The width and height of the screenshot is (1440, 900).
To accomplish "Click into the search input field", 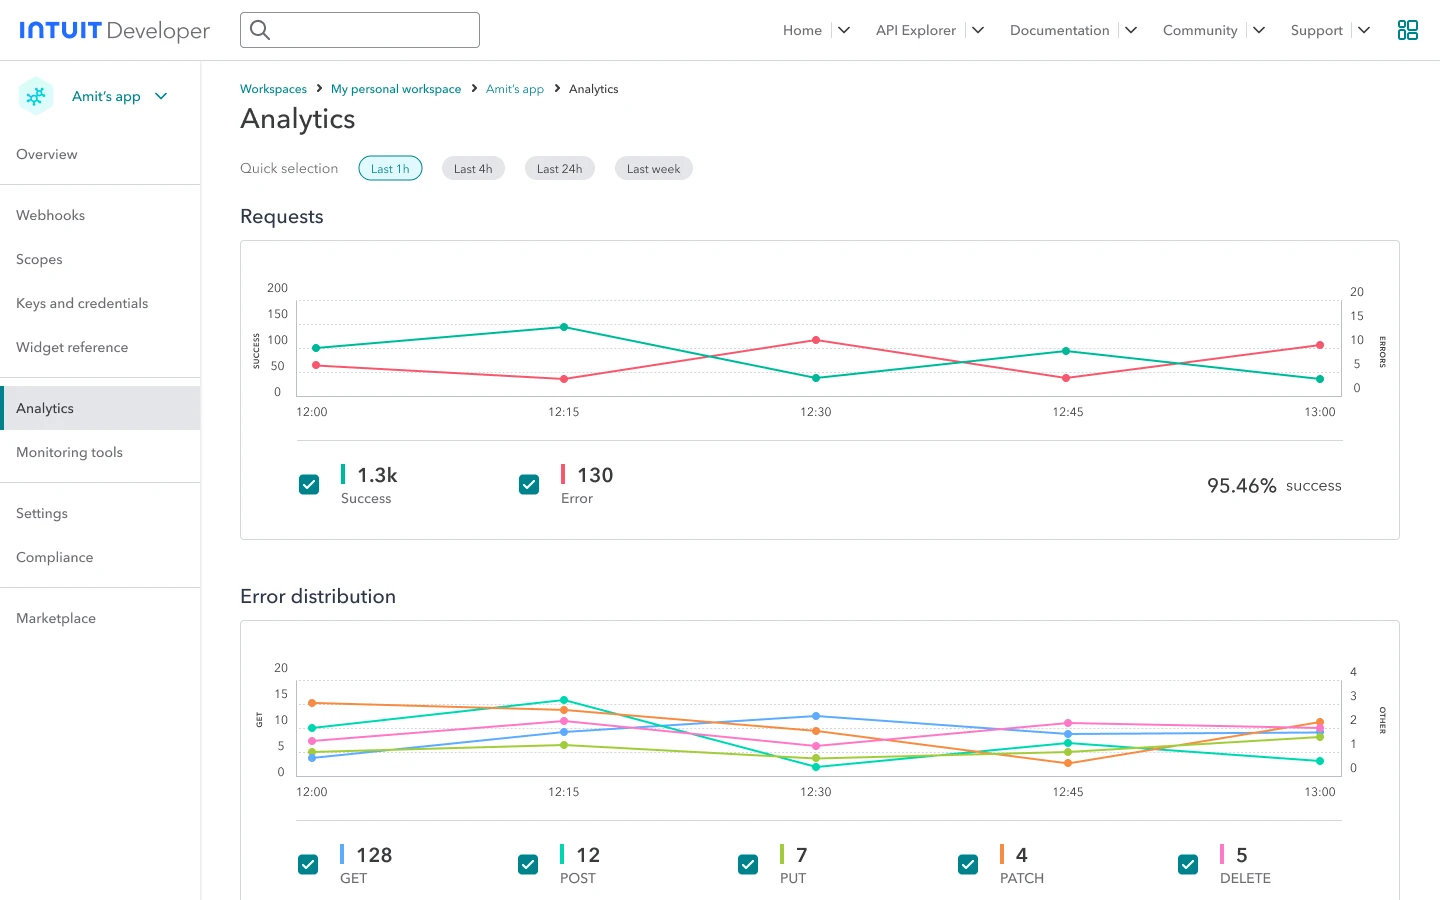I will pyautogui.click(x=360, y=30).
